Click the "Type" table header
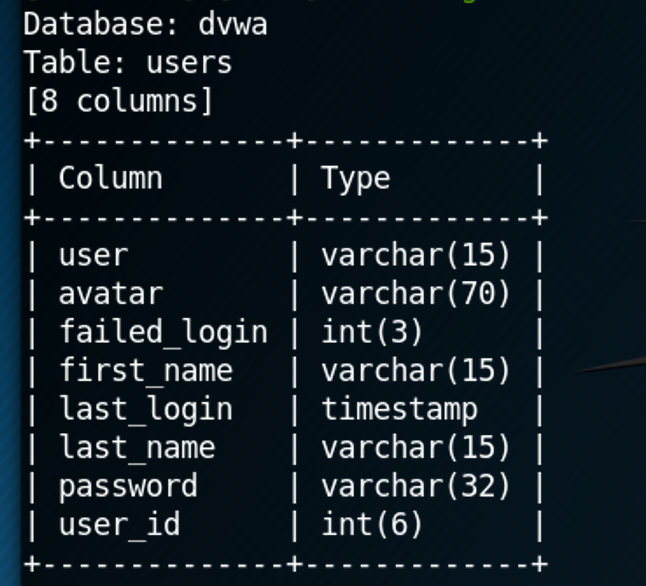 (356, 178)
